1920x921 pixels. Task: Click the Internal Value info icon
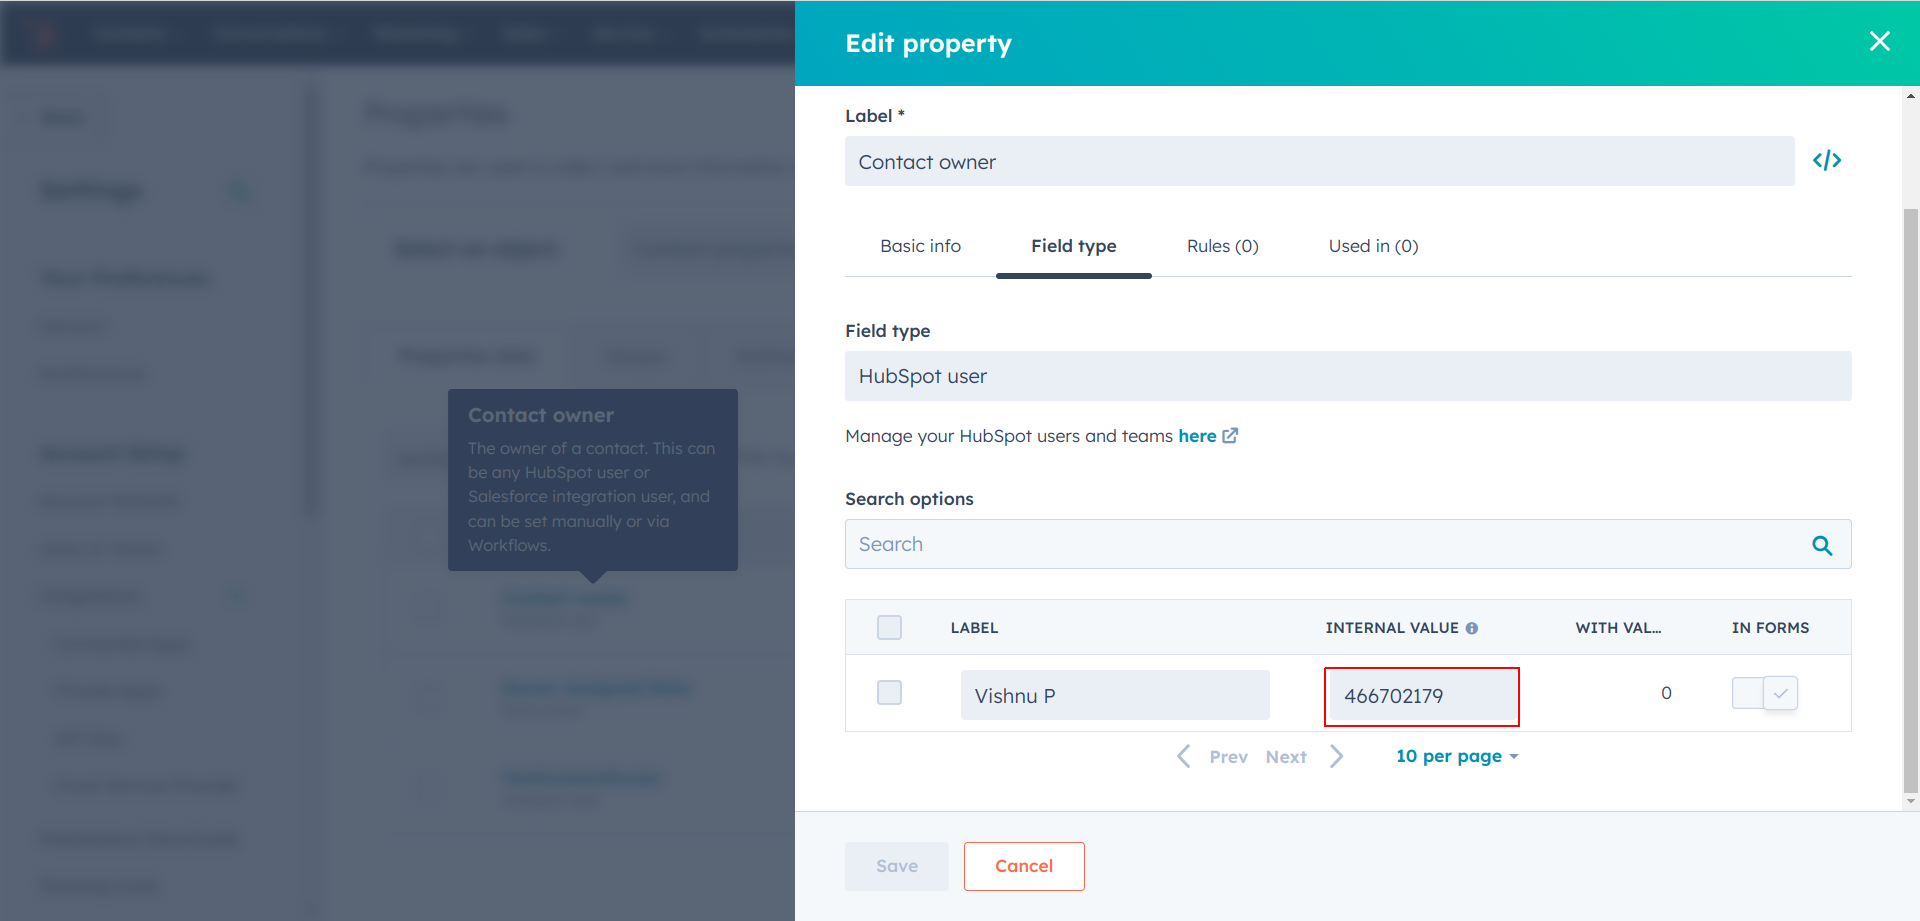1472,628
